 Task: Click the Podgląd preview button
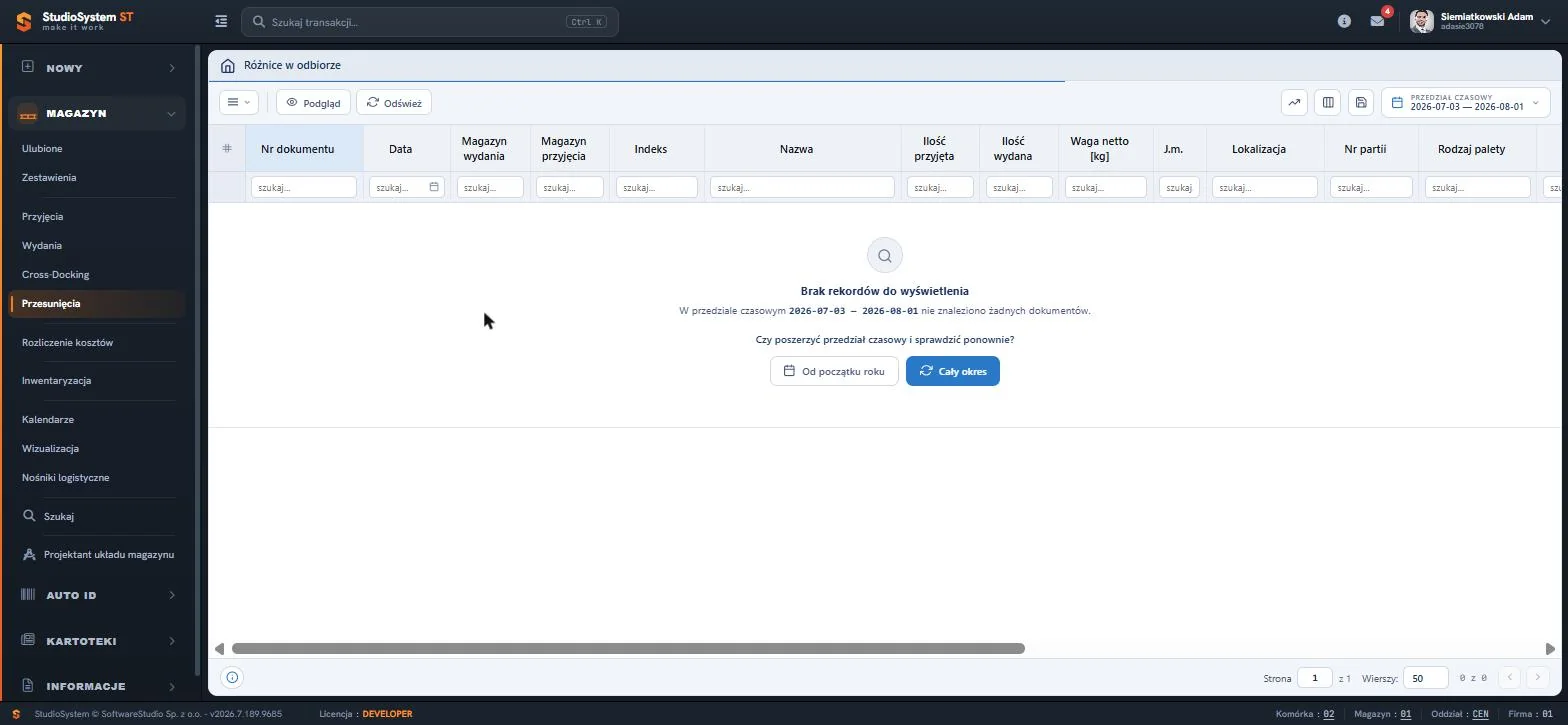pos(313,102)
